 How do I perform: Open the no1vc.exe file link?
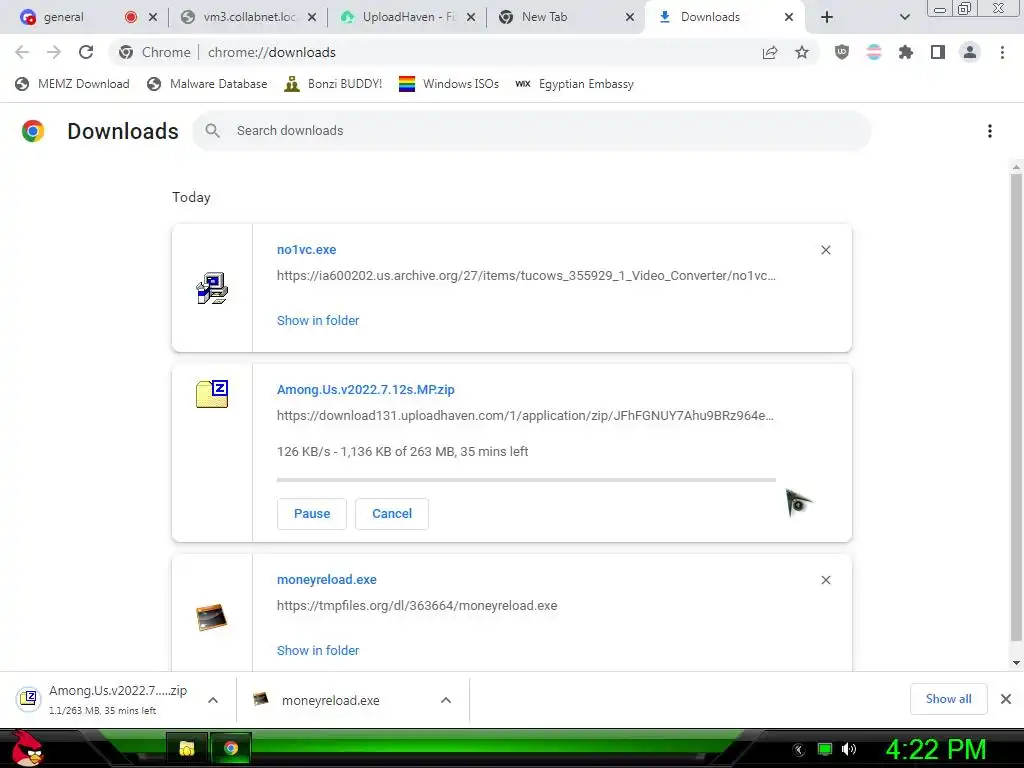pyautogui.click(x=306, y=249)
